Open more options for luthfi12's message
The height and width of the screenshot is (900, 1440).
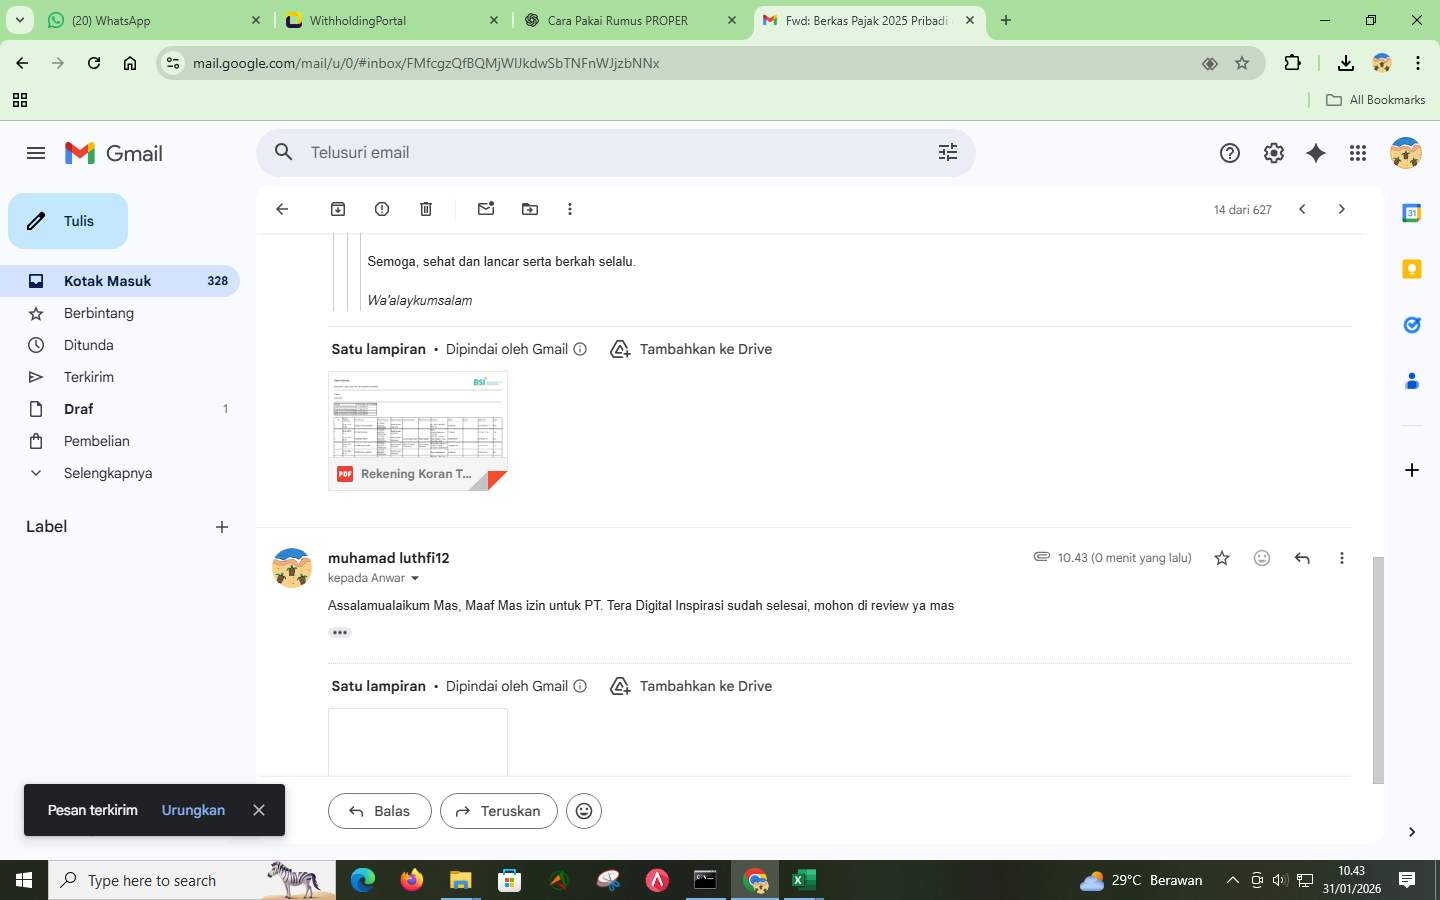point(1341,558)
